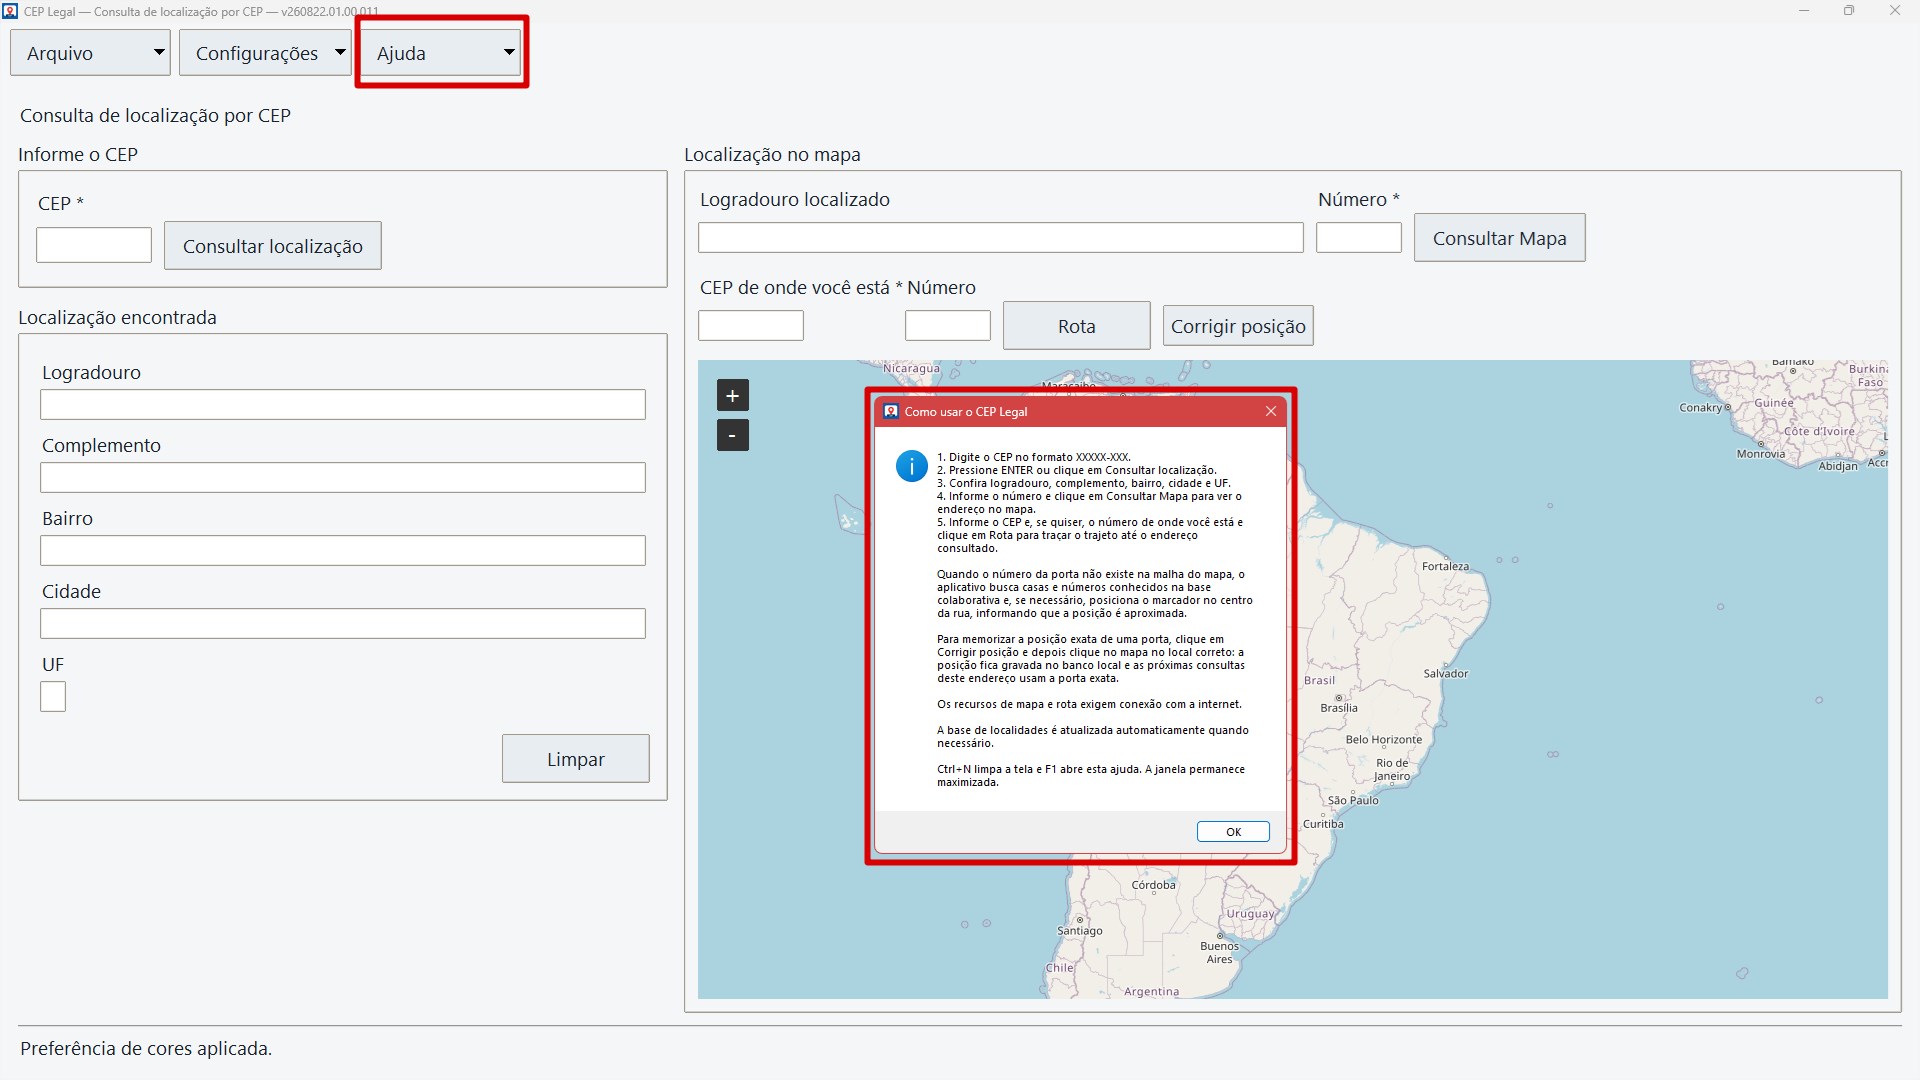Click Brasília label on the map

(1338, 708)
